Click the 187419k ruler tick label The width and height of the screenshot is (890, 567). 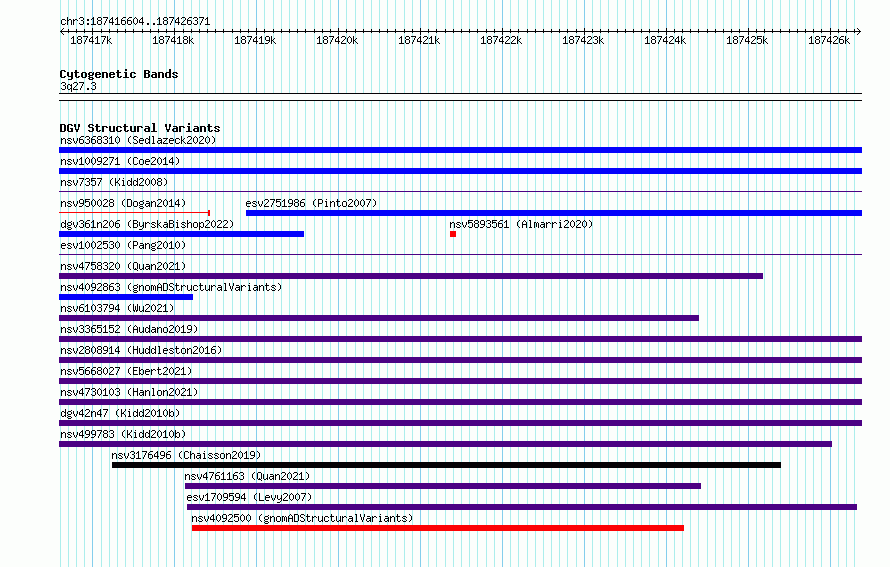coord(255,40)
